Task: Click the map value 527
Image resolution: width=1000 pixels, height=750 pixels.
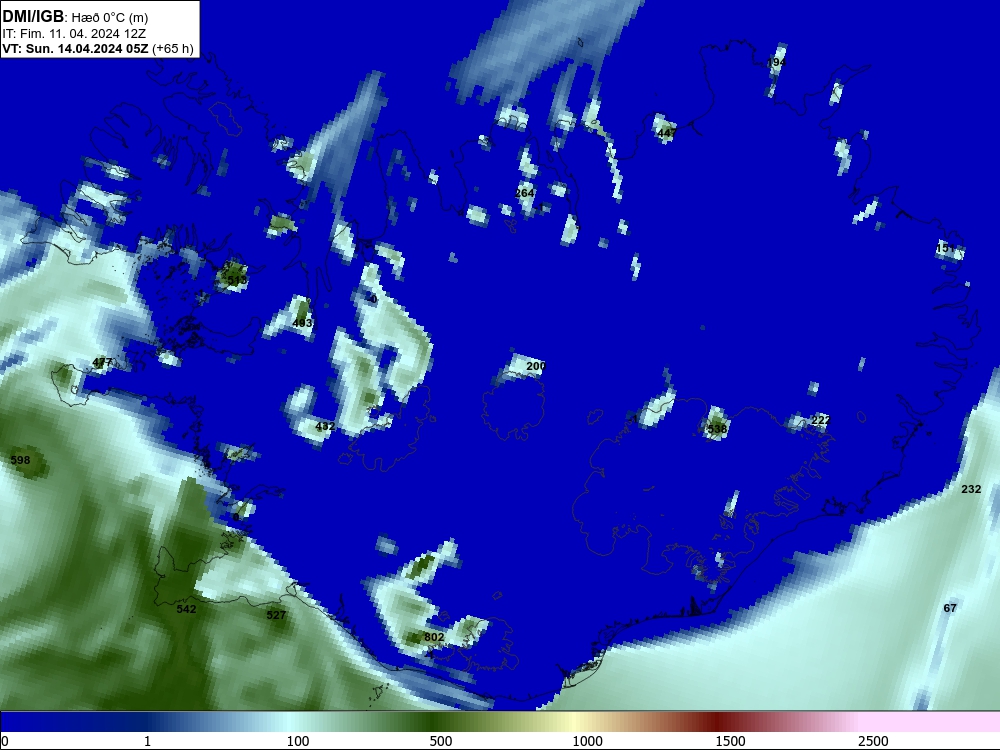Action: [x=276, y=615]
